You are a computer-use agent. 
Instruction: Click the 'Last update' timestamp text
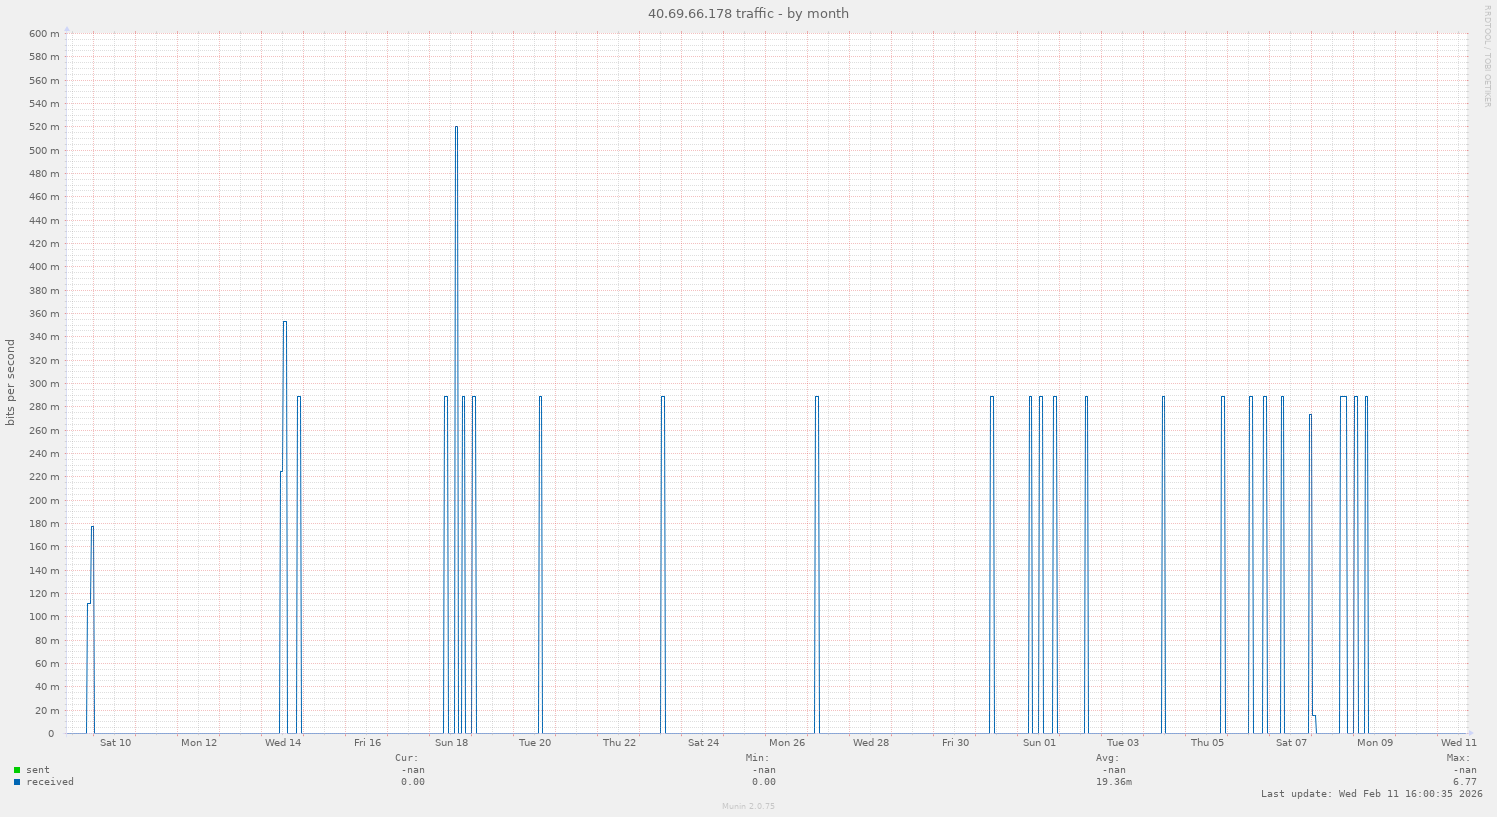point(1372,794)
